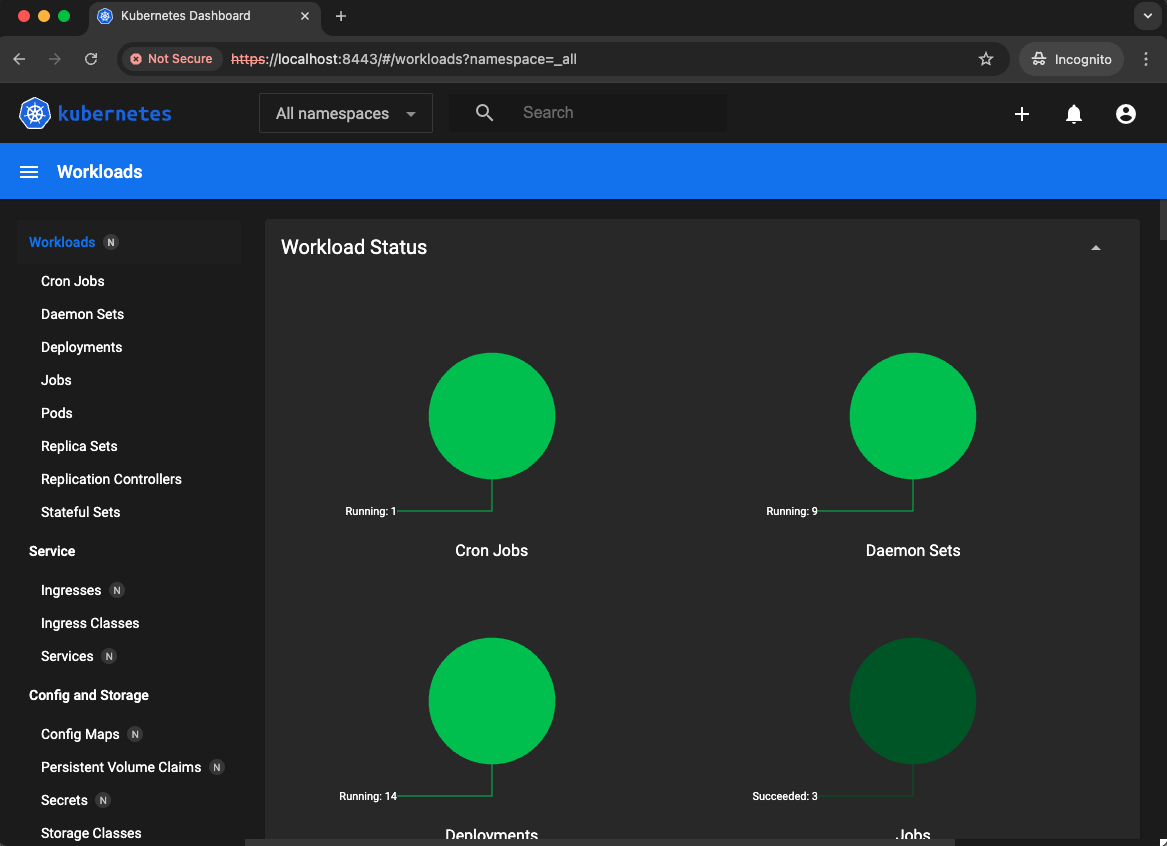This screenshot has width=1167, height=846.
Task: Open Pods in the sidebar
Action: click(x=57, y=413)
